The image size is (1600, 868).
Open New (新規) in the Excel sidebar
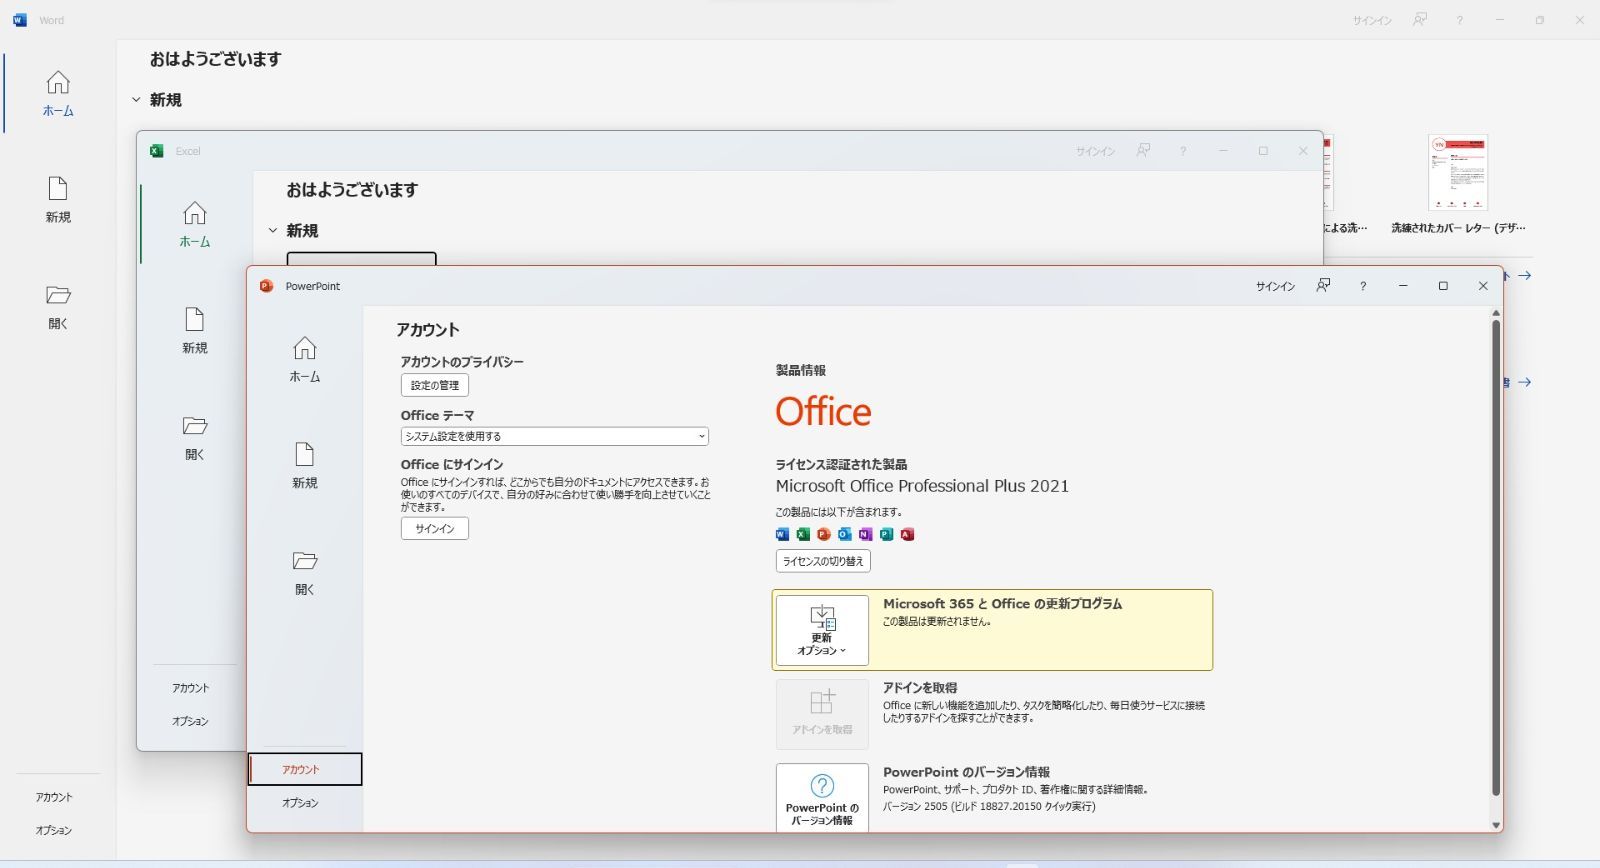point(195,331)
